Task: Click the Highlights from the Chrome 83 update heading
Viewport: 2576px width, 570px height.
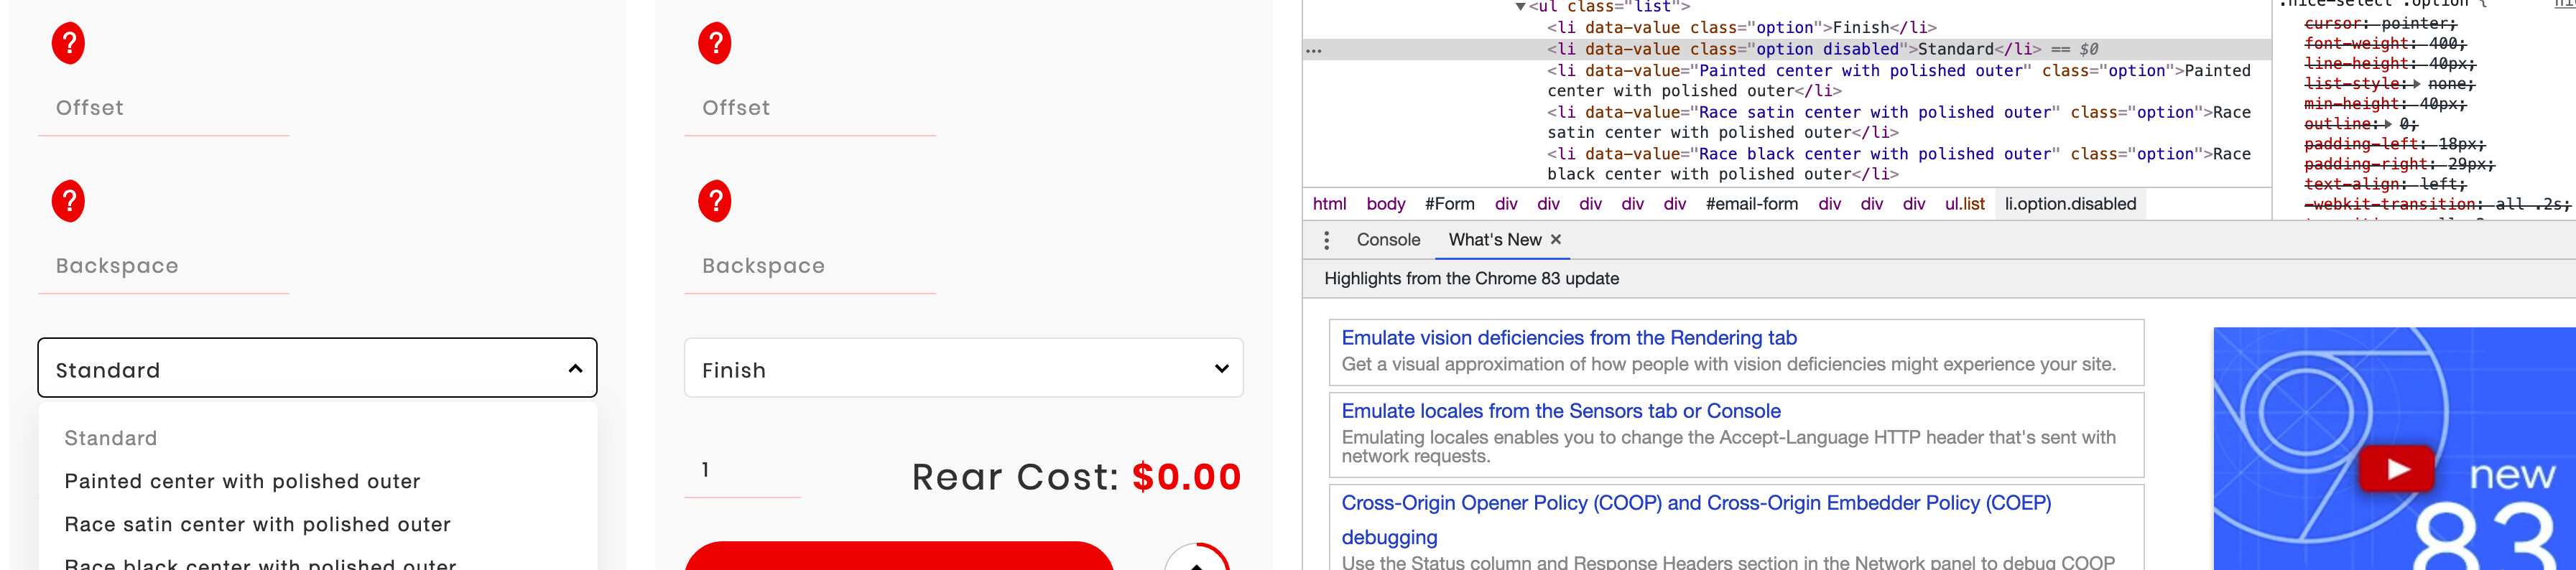Action: pos(1471,279)
